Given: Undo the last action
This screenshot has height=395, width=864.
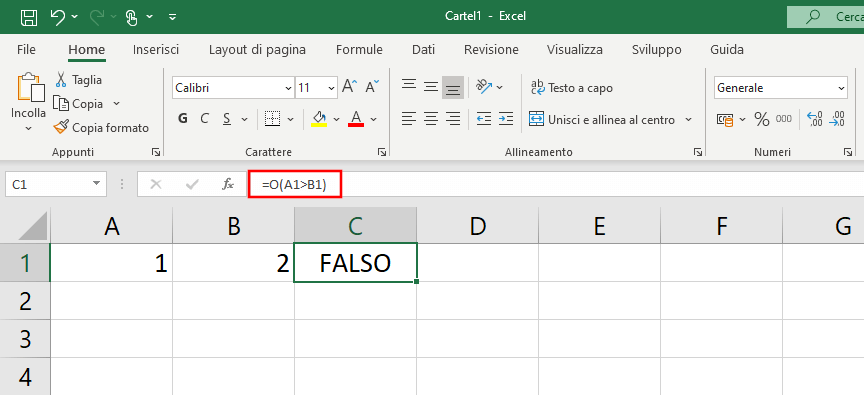Looking at the screenshot, I should pyautogui.click(x=58, y=17).
